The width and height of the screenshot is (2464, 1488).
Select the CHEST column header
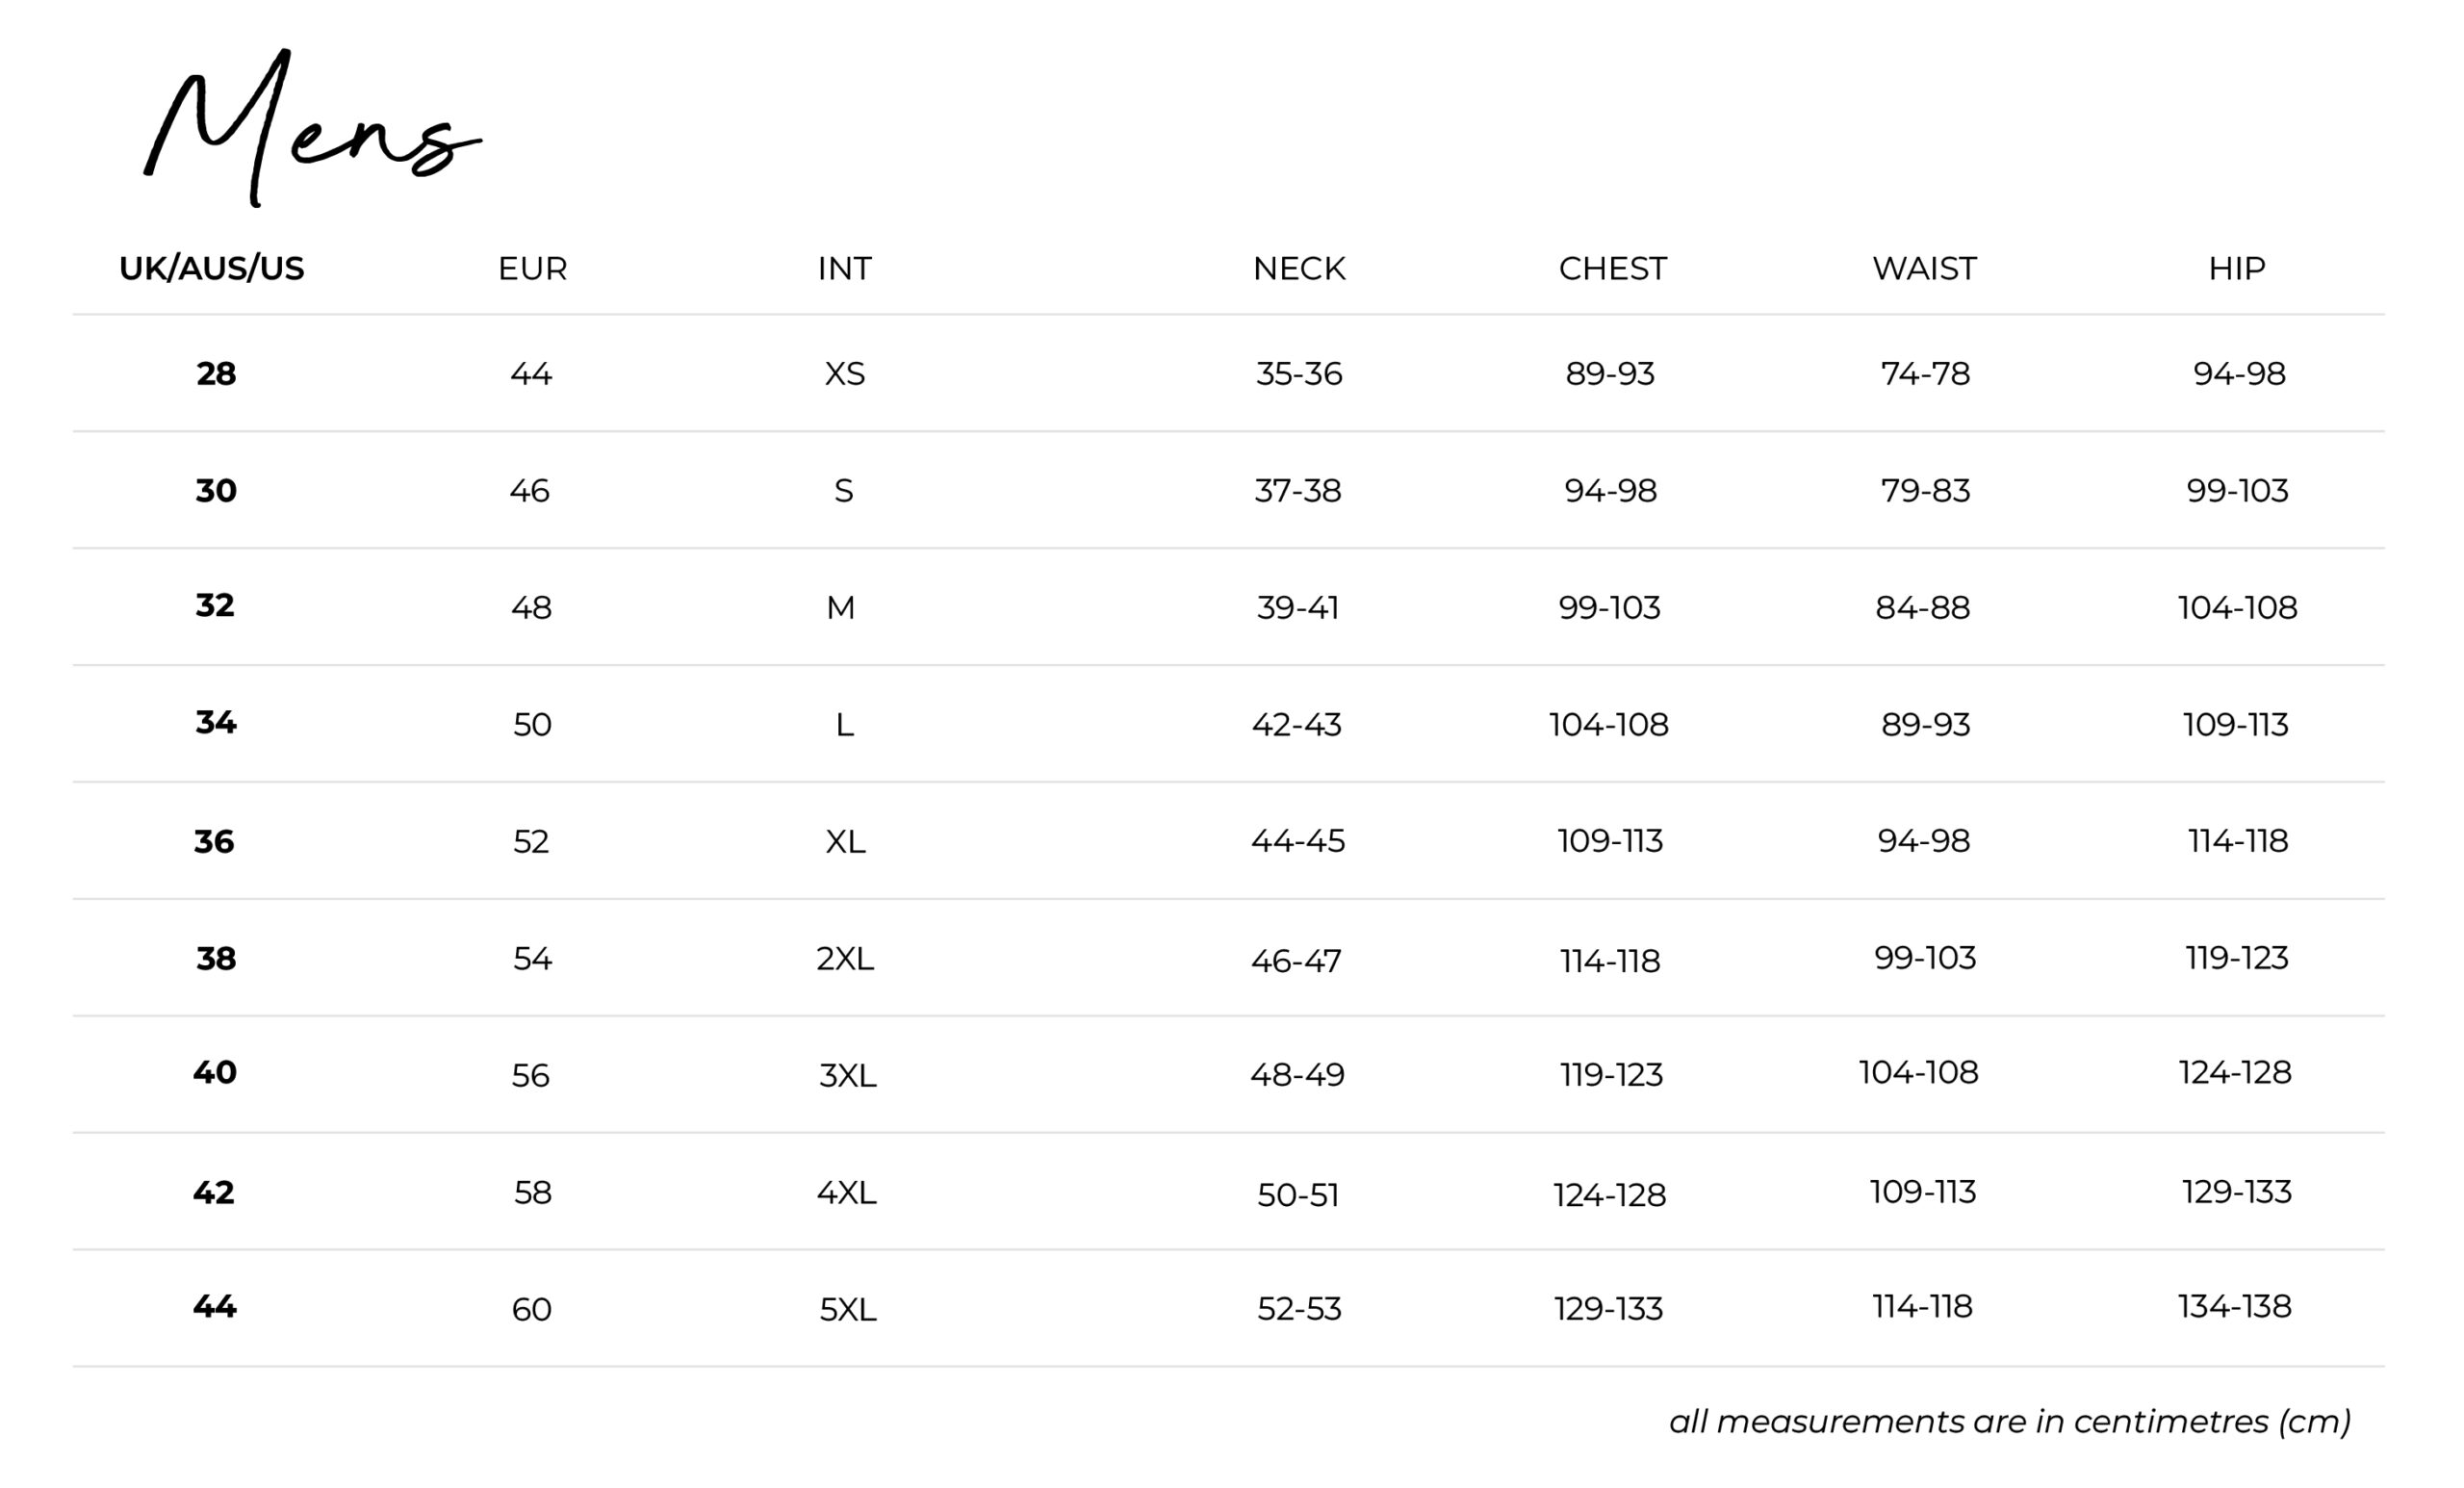point(1612,268)
